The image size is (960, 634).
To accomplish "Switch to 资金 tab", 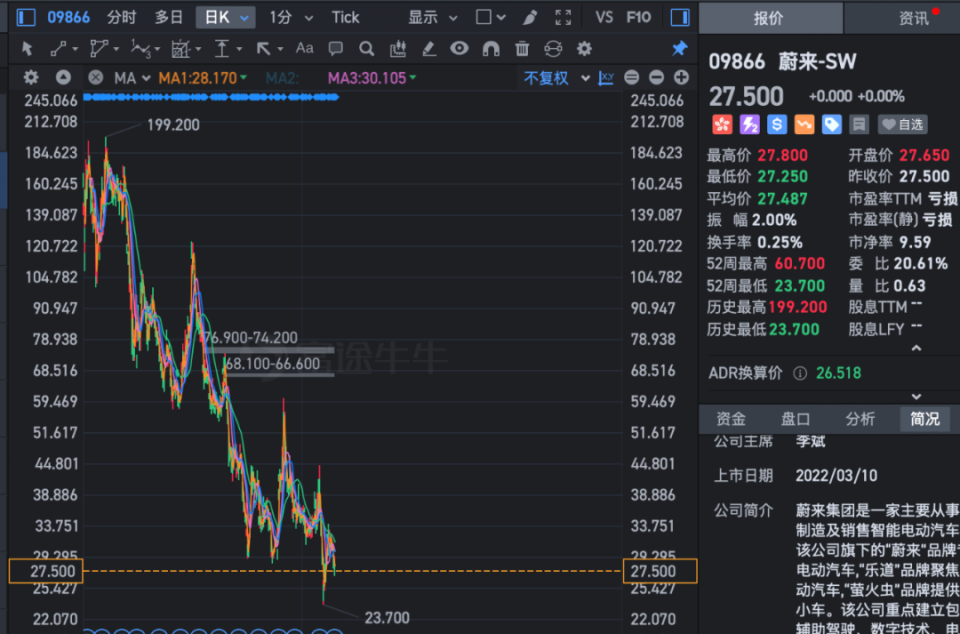I will 731,419.
